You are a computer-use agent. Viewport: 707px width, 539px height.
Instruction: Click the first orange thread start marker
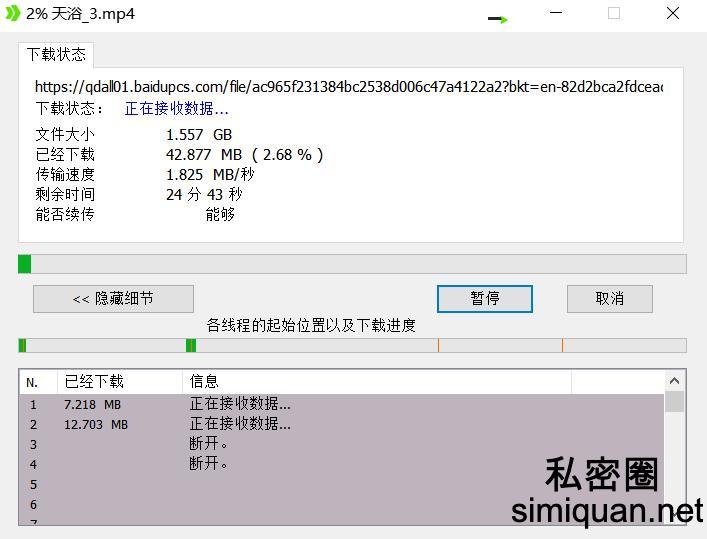pyautogui.click(x=438, y=346)
